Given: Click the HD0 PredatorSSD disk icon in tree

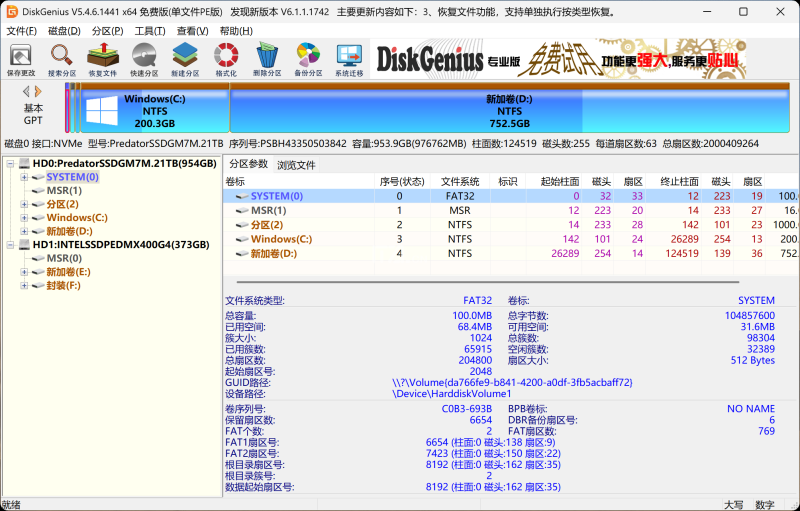Looking at the screenshot, I should tap(24, 163).
